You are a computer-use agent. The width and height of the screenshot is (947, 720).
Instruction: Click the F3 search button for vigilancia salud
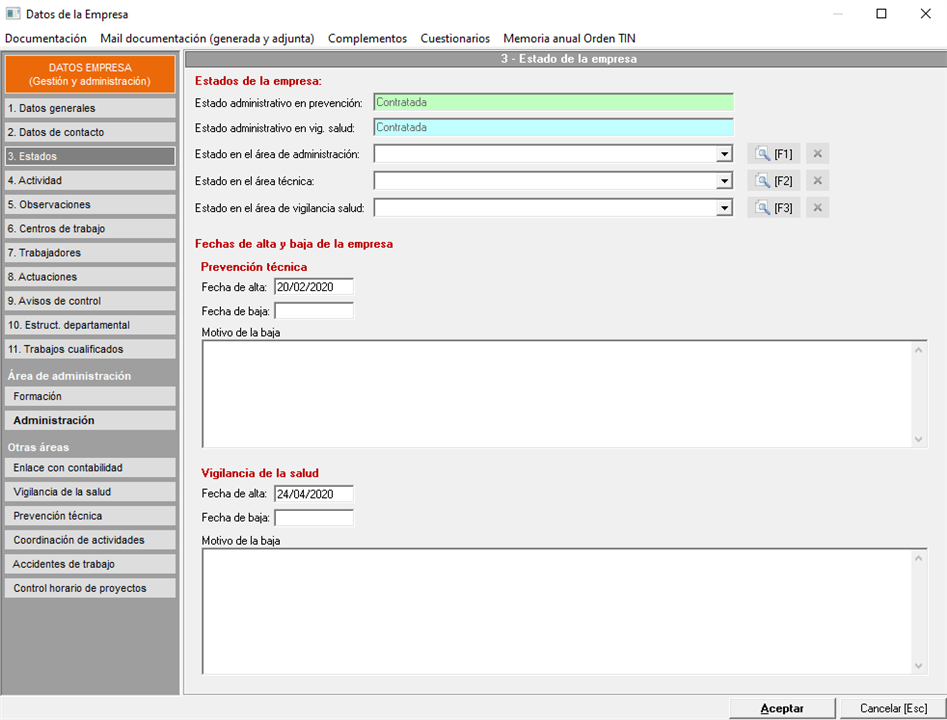(773, 208)
